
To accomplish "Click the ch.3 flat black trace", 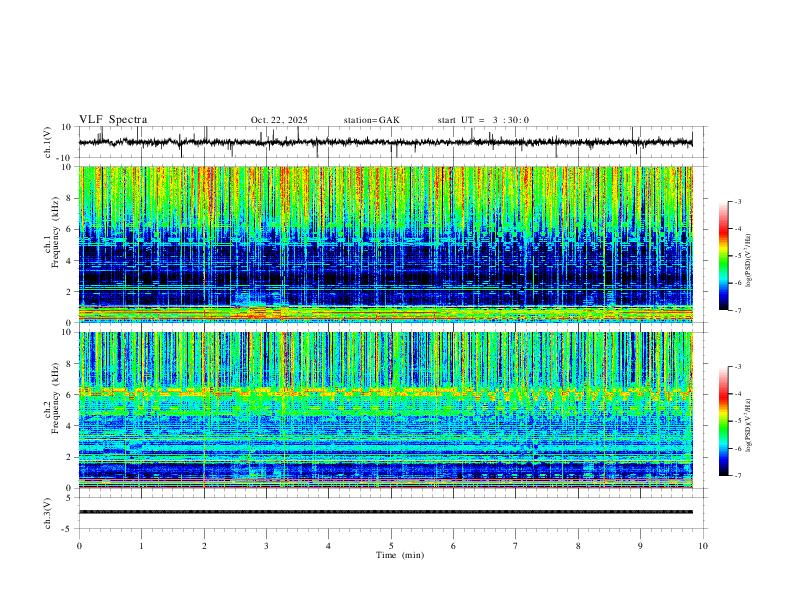I will pyautogui.click(x=385, y=512).
